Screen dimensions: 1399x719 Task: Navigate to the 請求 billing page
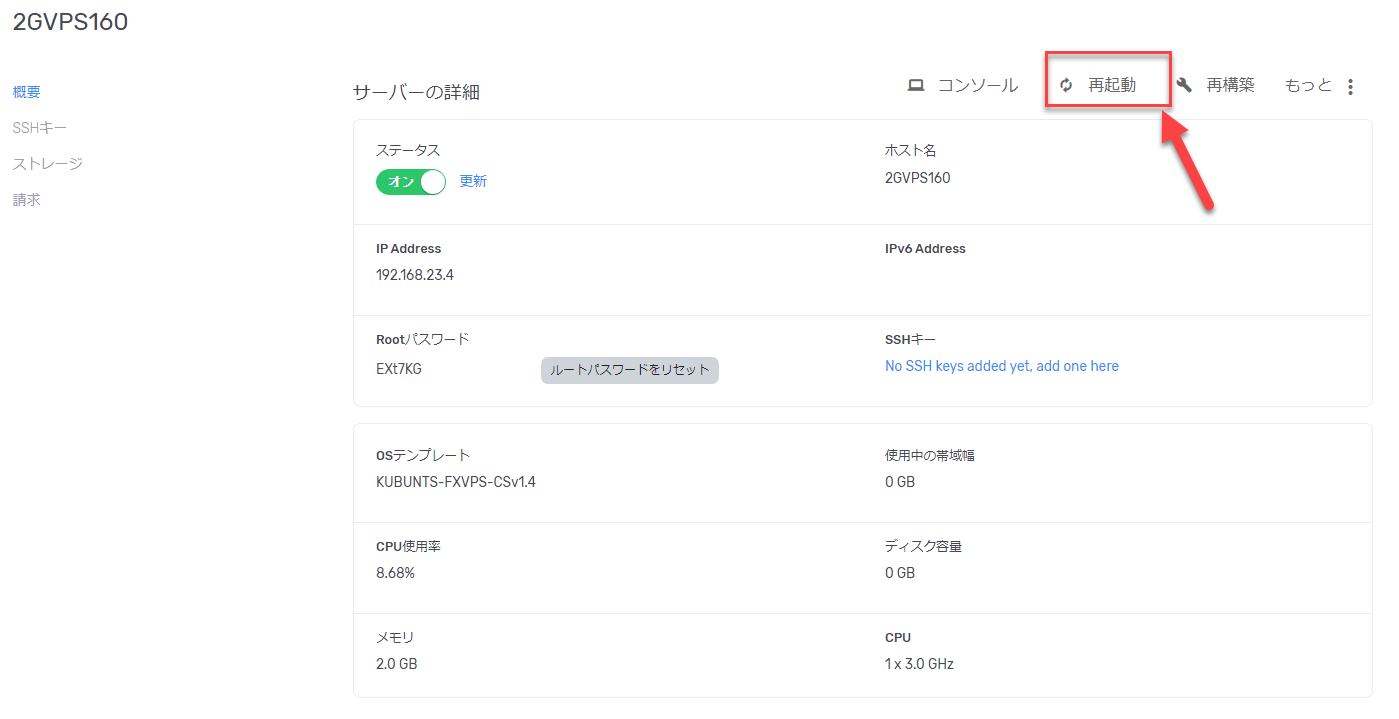pos(26,199)
